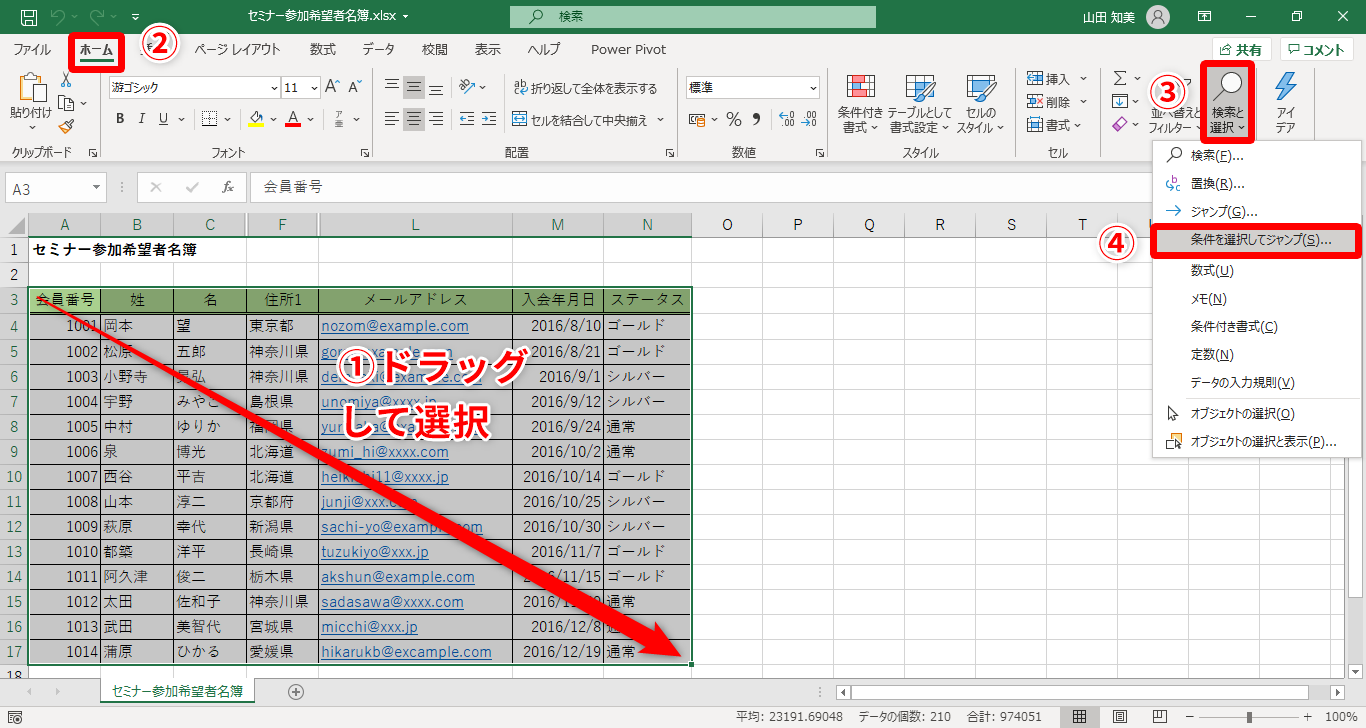
Task: Choose Go To (ジャンプ) from the menu
Action: coord(1257,212)
